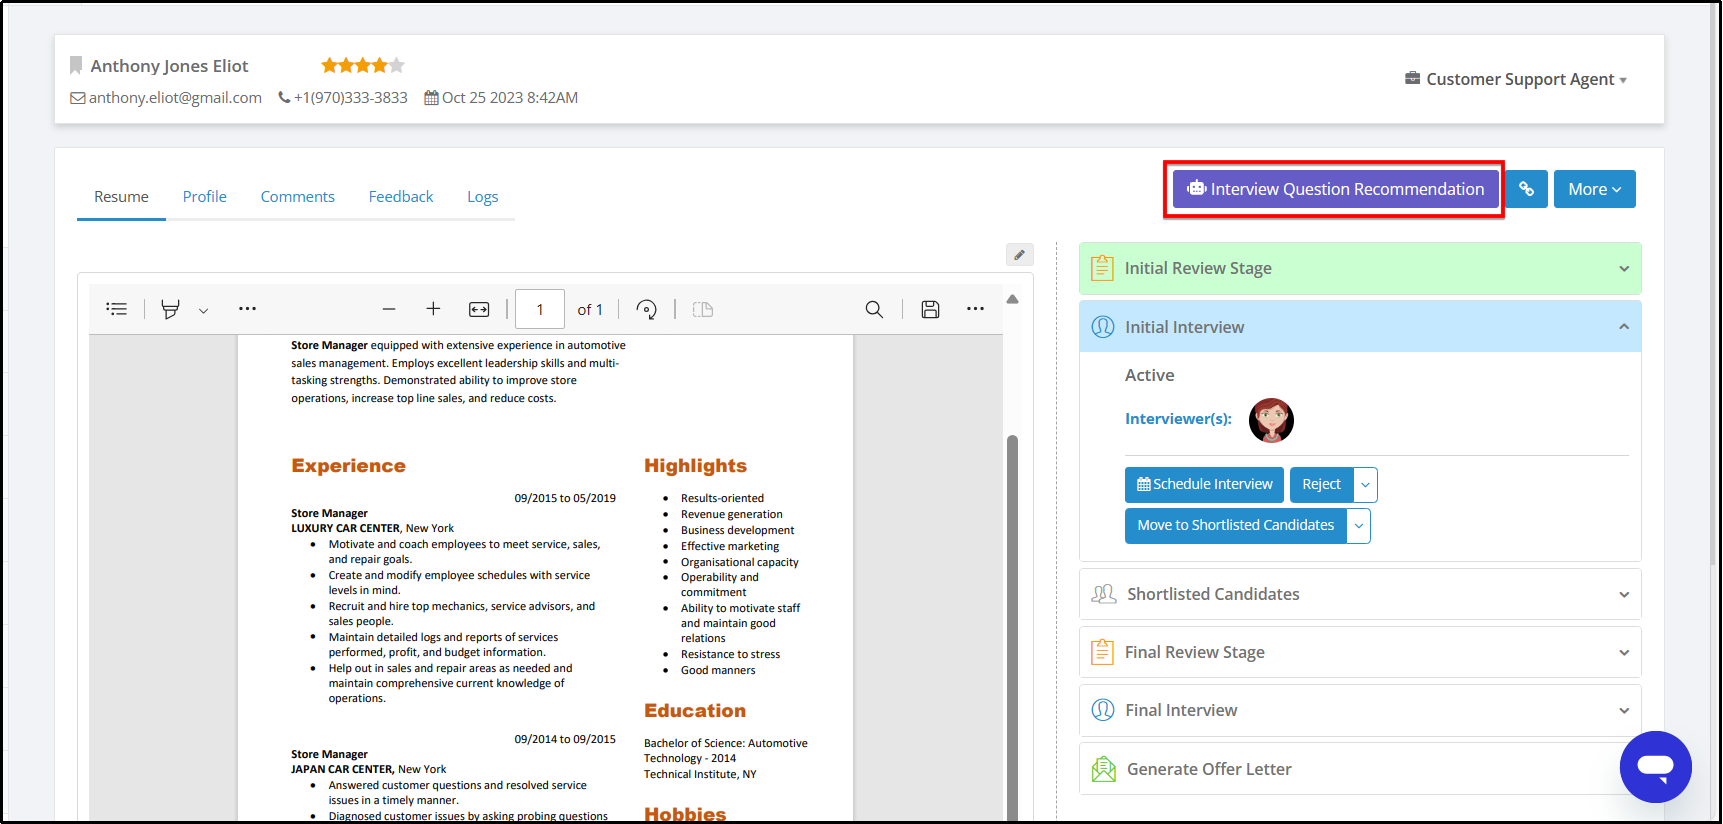Open highlight tool options chevron
This screenshot has width=1723, height=824.
click(x=203, y=310)
